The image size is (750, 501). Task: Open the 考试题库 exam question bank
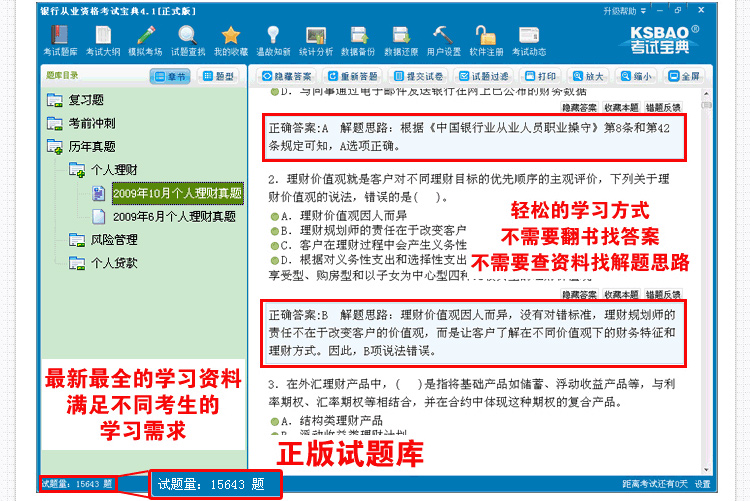tap(60, 40)
